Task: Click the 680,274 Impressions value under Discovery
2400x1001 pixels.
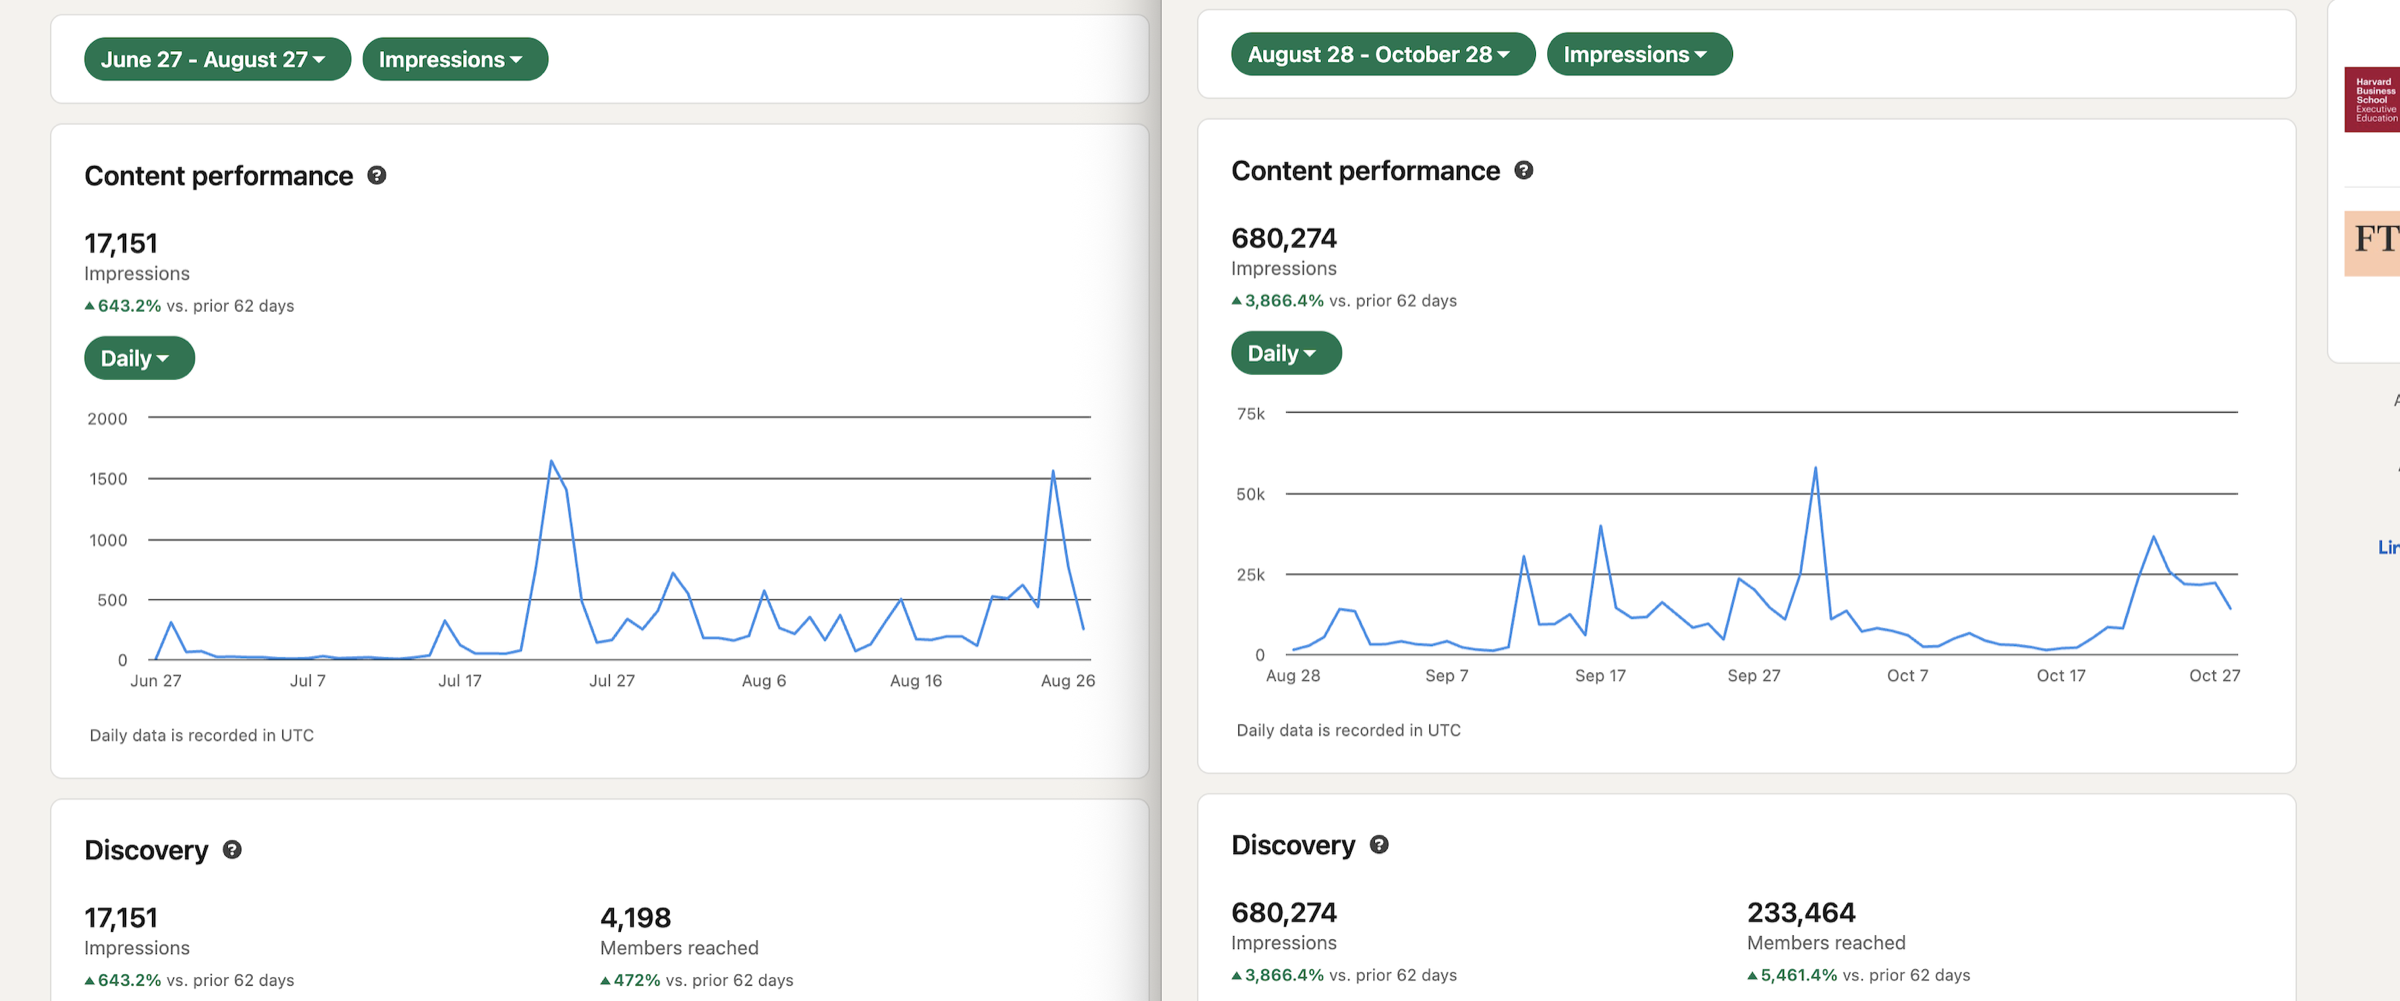Action: click(1283, 911)
